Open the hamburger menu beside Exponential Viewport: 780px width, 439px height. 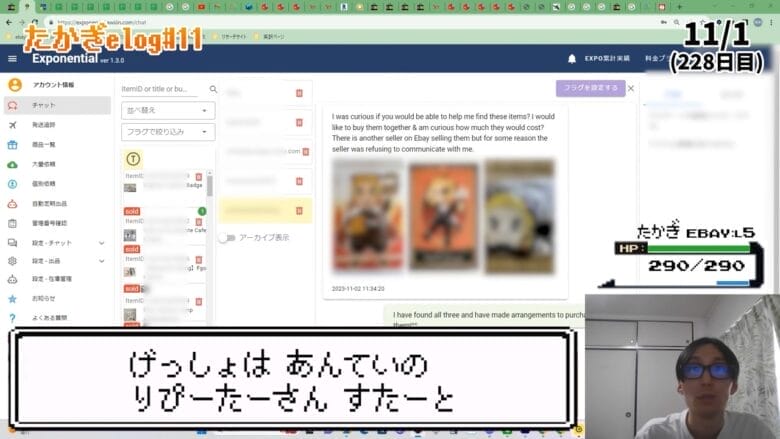[12, 59]
